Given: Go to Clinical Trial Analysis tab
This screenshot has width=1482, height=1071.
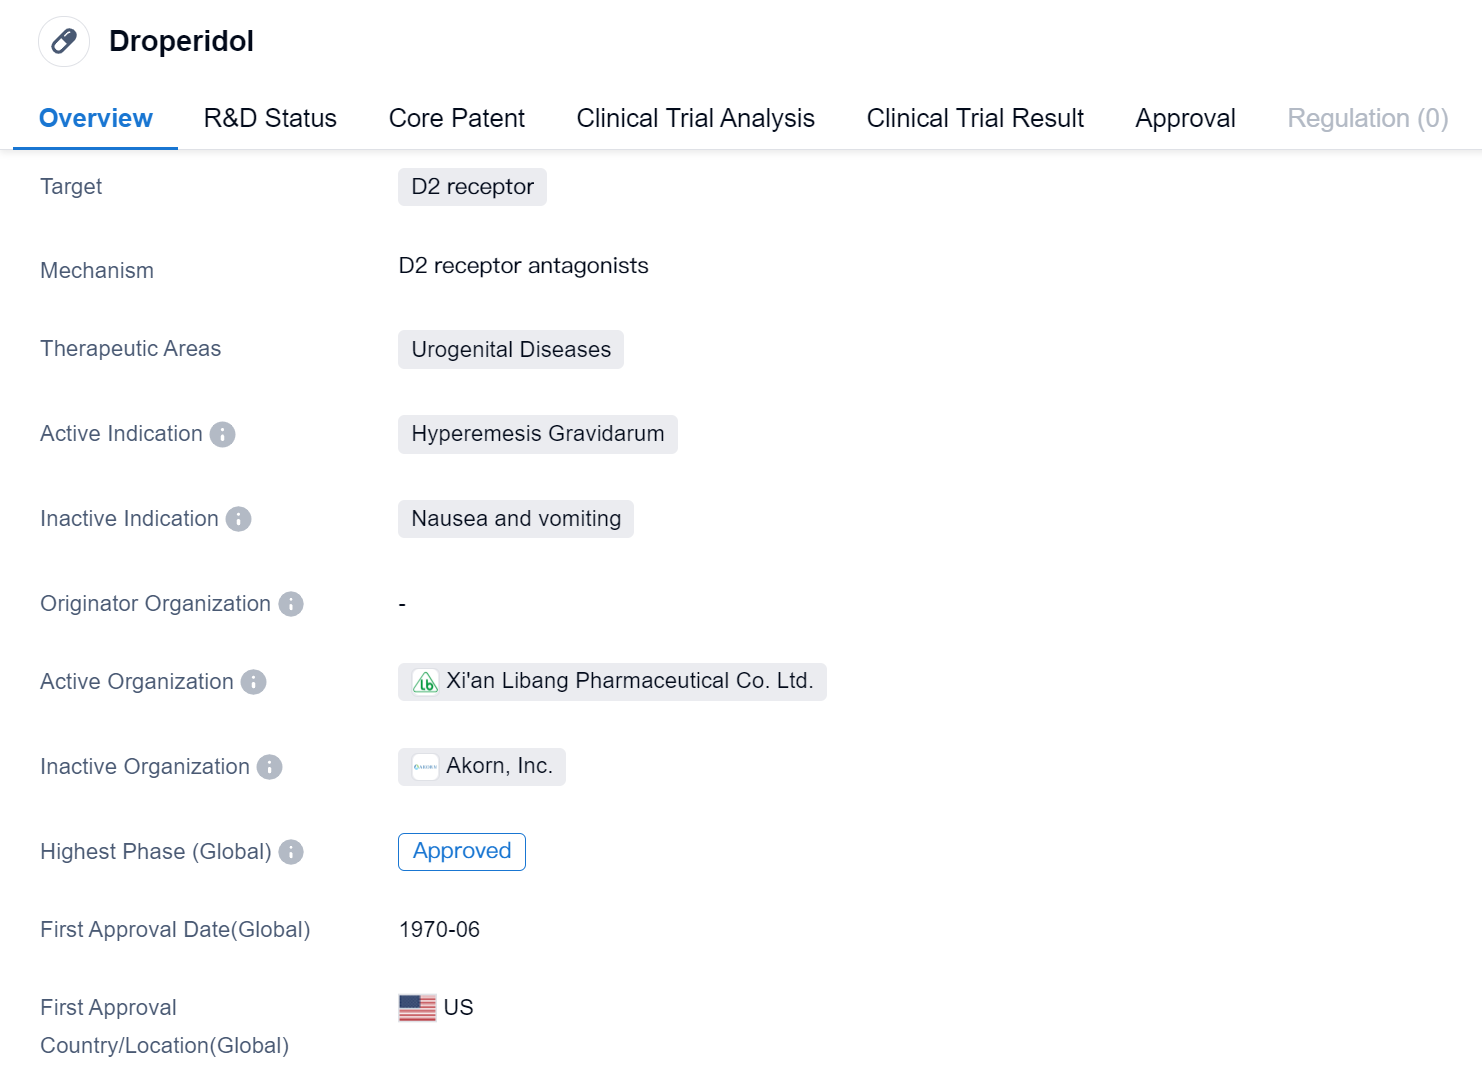Looking at the screenshot, I should [695, 118].
